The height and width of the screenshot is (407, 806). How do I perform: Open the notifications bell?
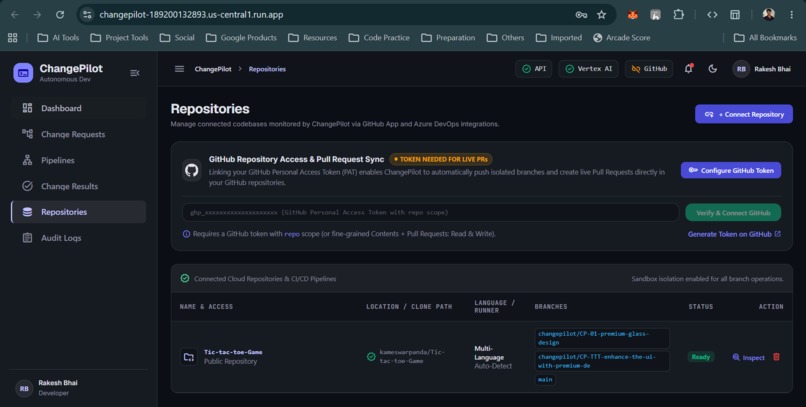tap(688, 69)
